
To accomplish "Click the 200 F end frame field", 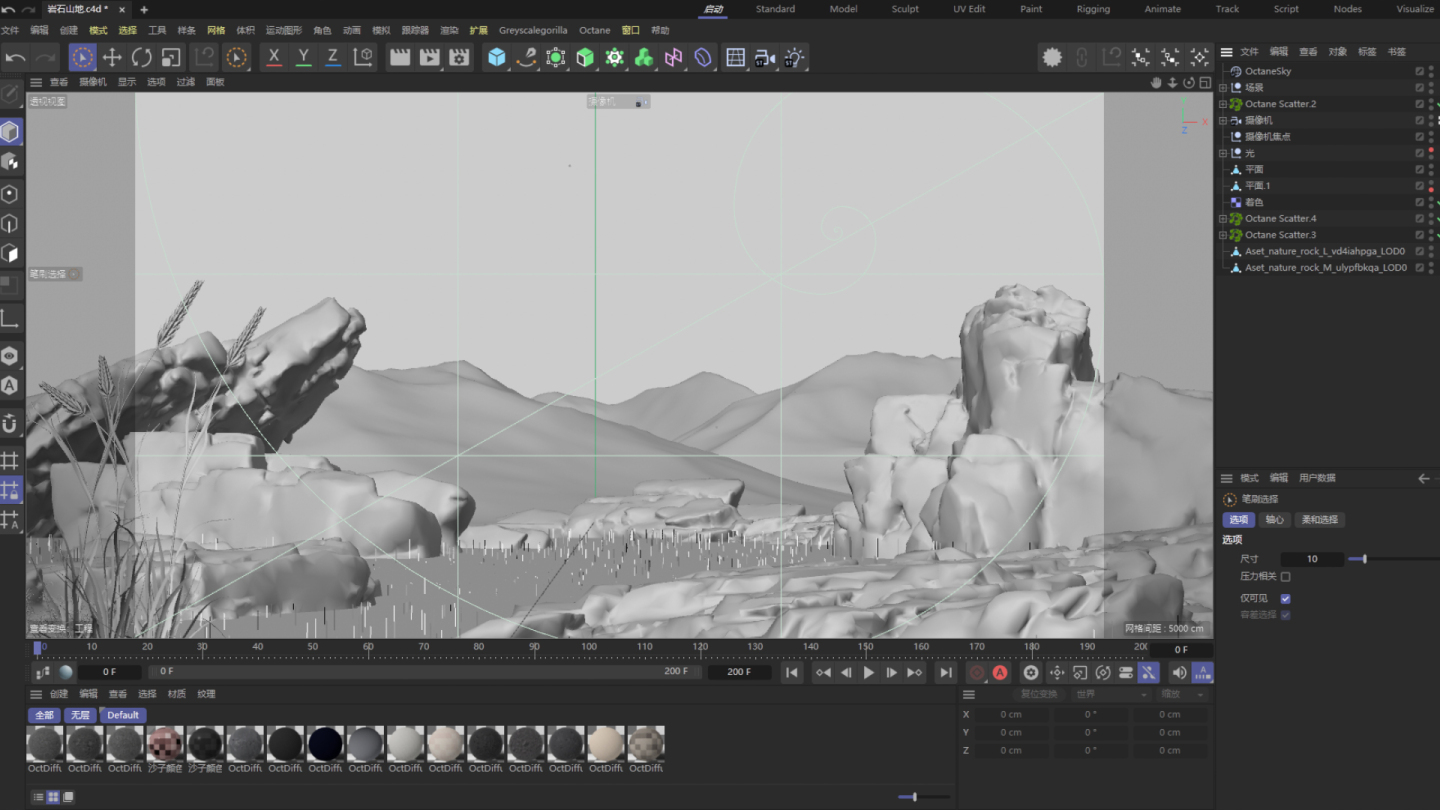I will coord(739,672).
